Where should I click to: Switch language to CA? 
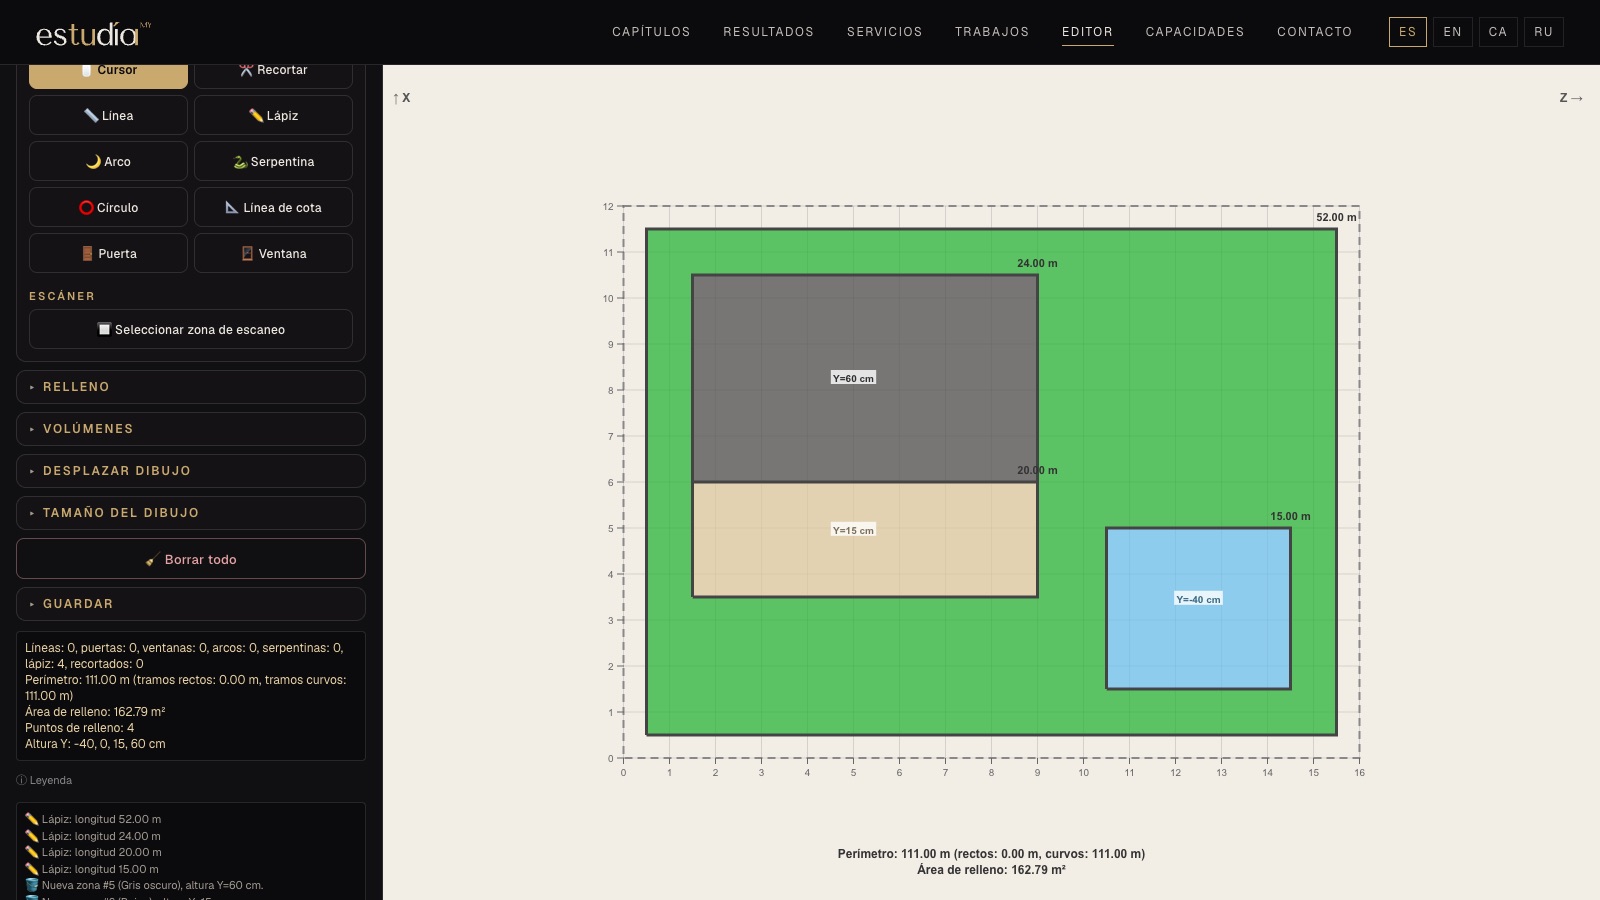[1497, 32]
